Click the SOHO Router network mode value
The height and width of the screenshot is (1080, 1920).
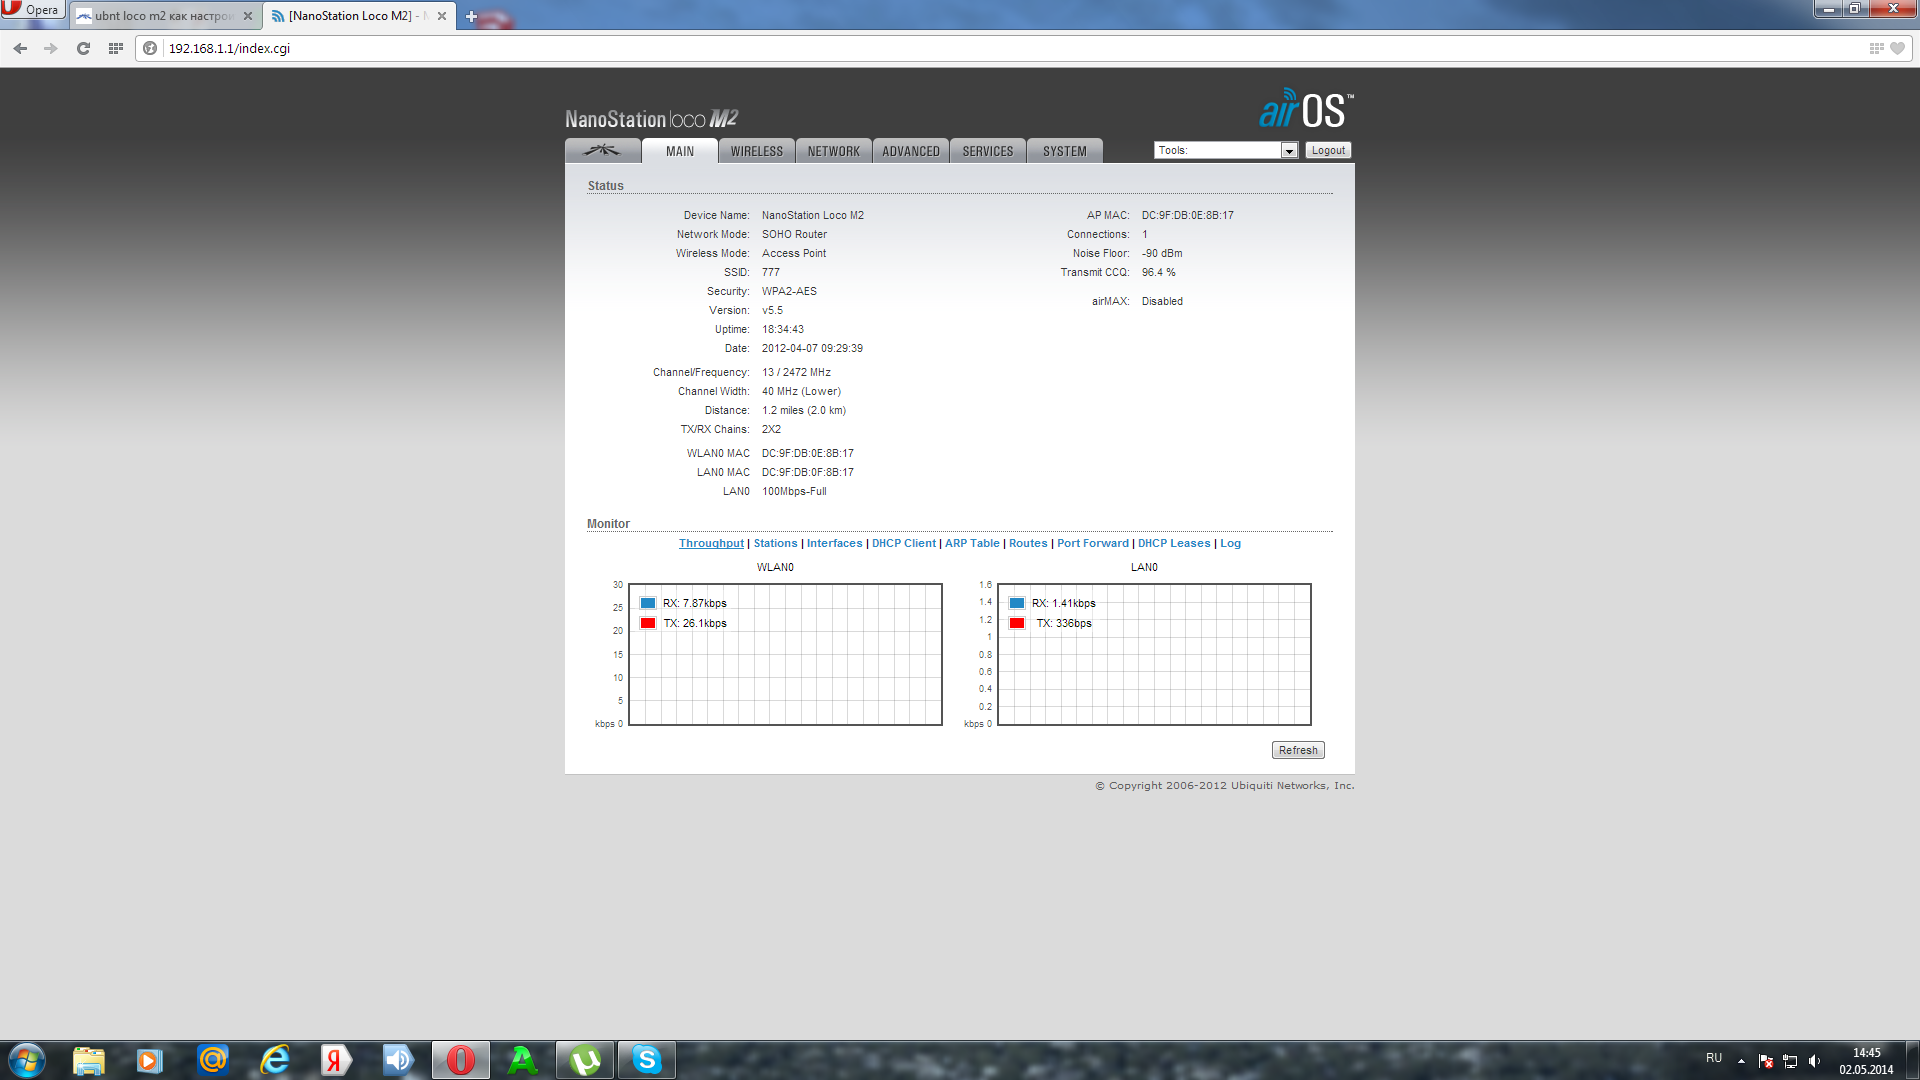coord(794,234)
